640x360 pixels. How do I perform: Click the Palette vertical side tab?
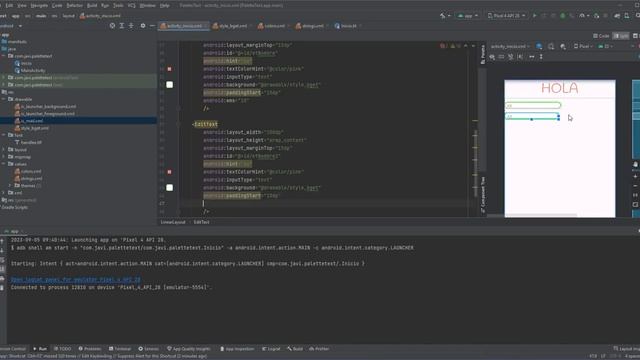(483, 54)
